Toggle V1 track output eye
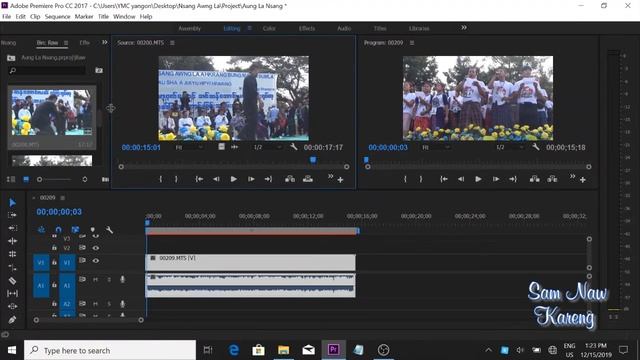Viewport: 640px width, 360px height. pyautogui.click(x=96, y=260)
